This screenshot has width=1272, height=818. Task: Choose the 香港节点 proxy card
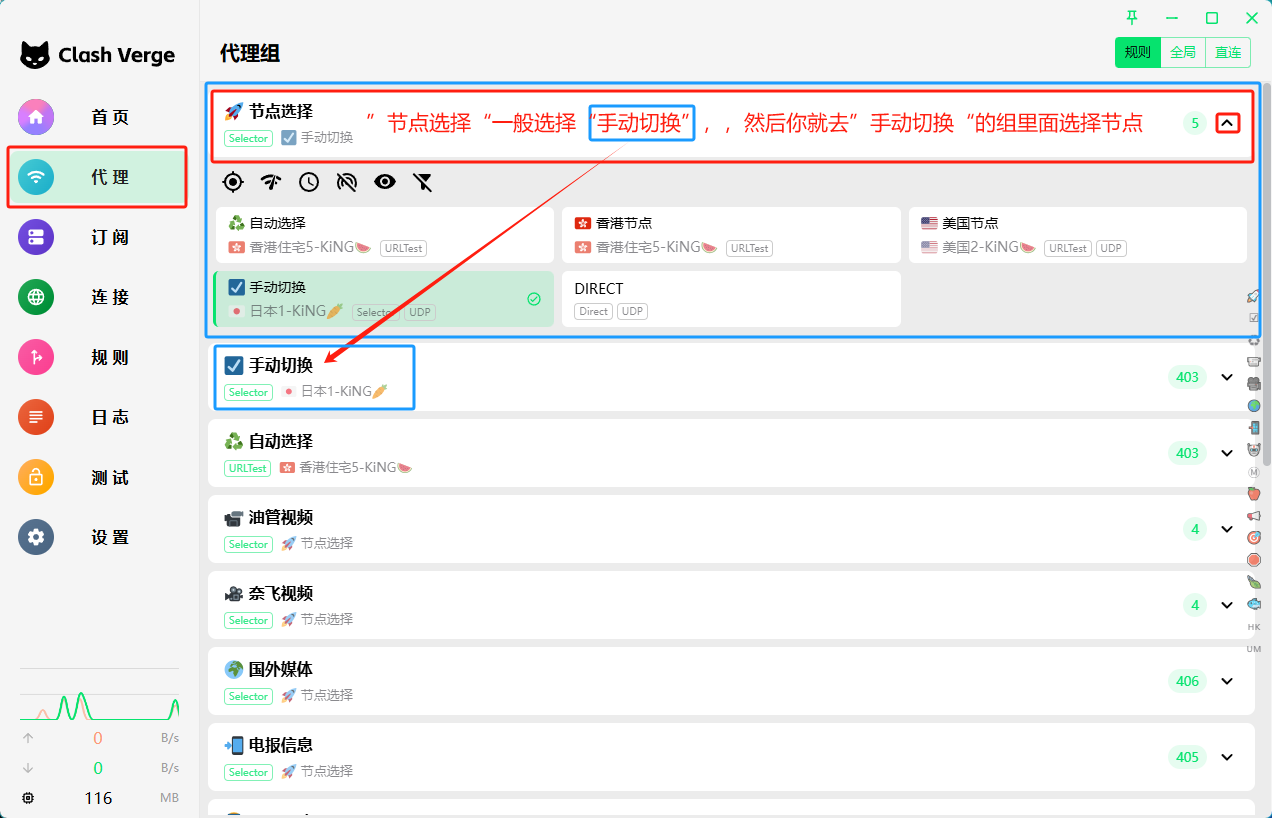(x=730, y=235)
